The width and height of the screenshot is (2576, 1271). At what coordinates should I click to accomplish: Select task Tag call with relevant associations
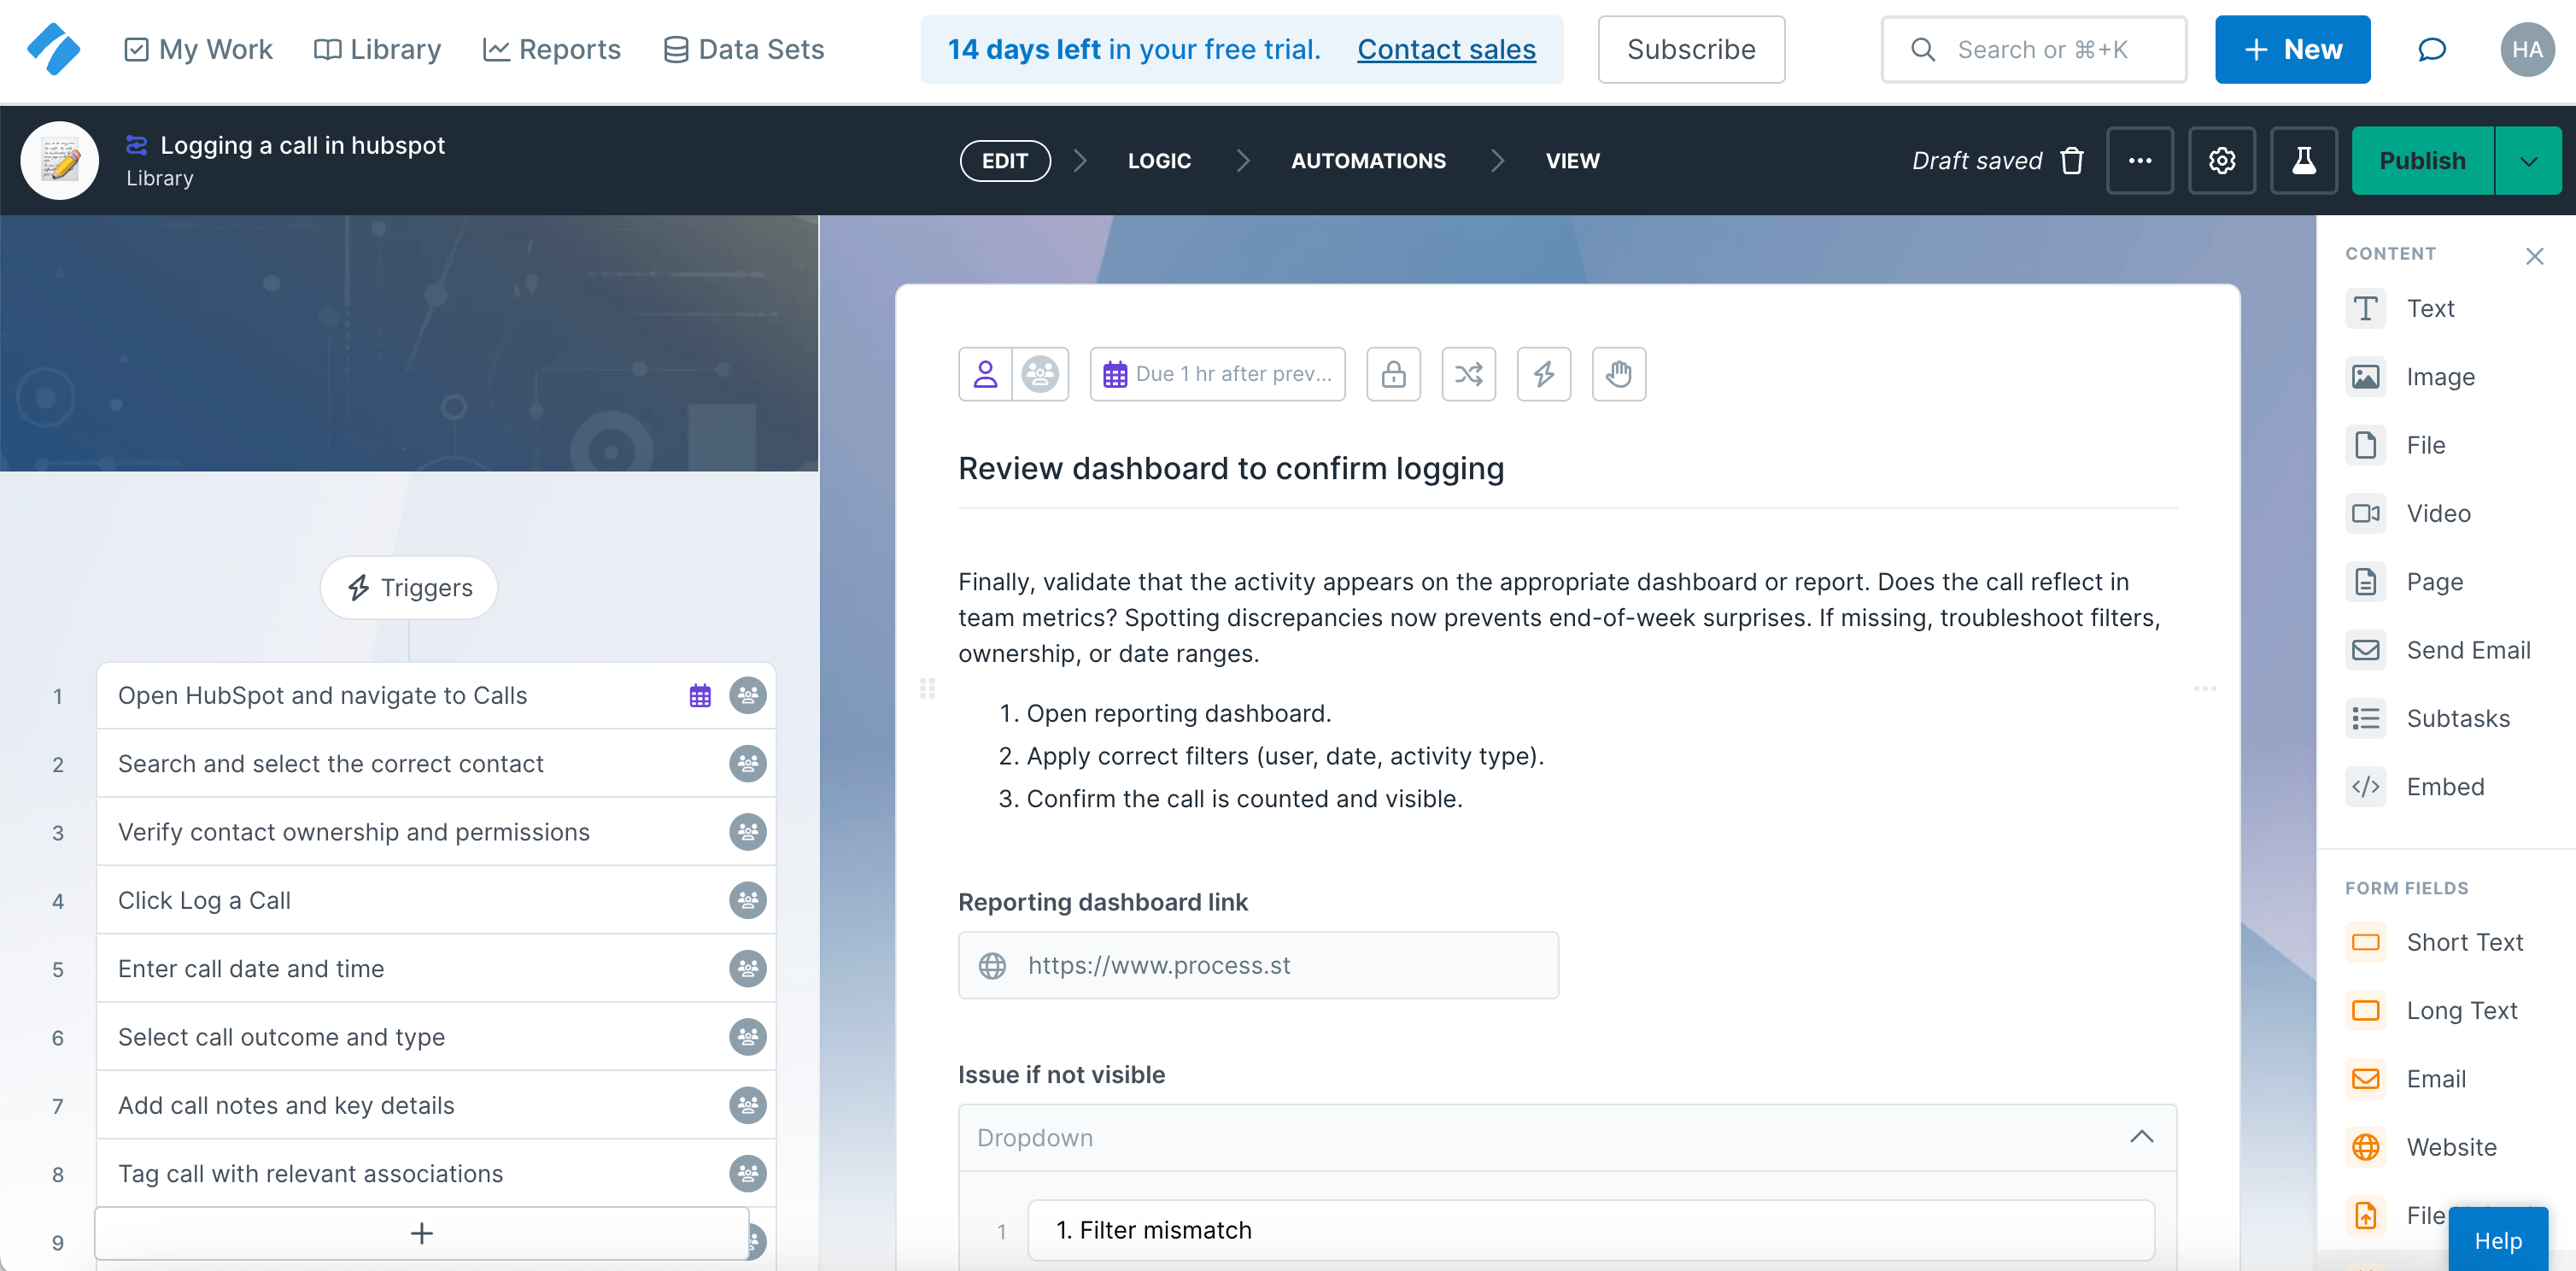(x=436, y=1174)
